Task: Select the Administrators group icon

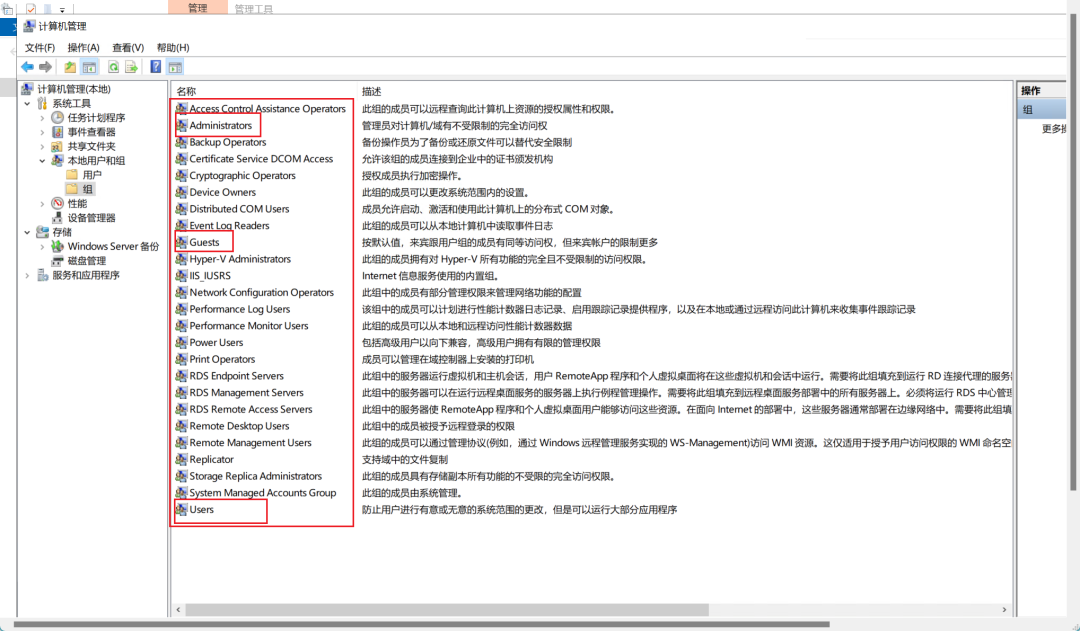Action: point(181,125)
